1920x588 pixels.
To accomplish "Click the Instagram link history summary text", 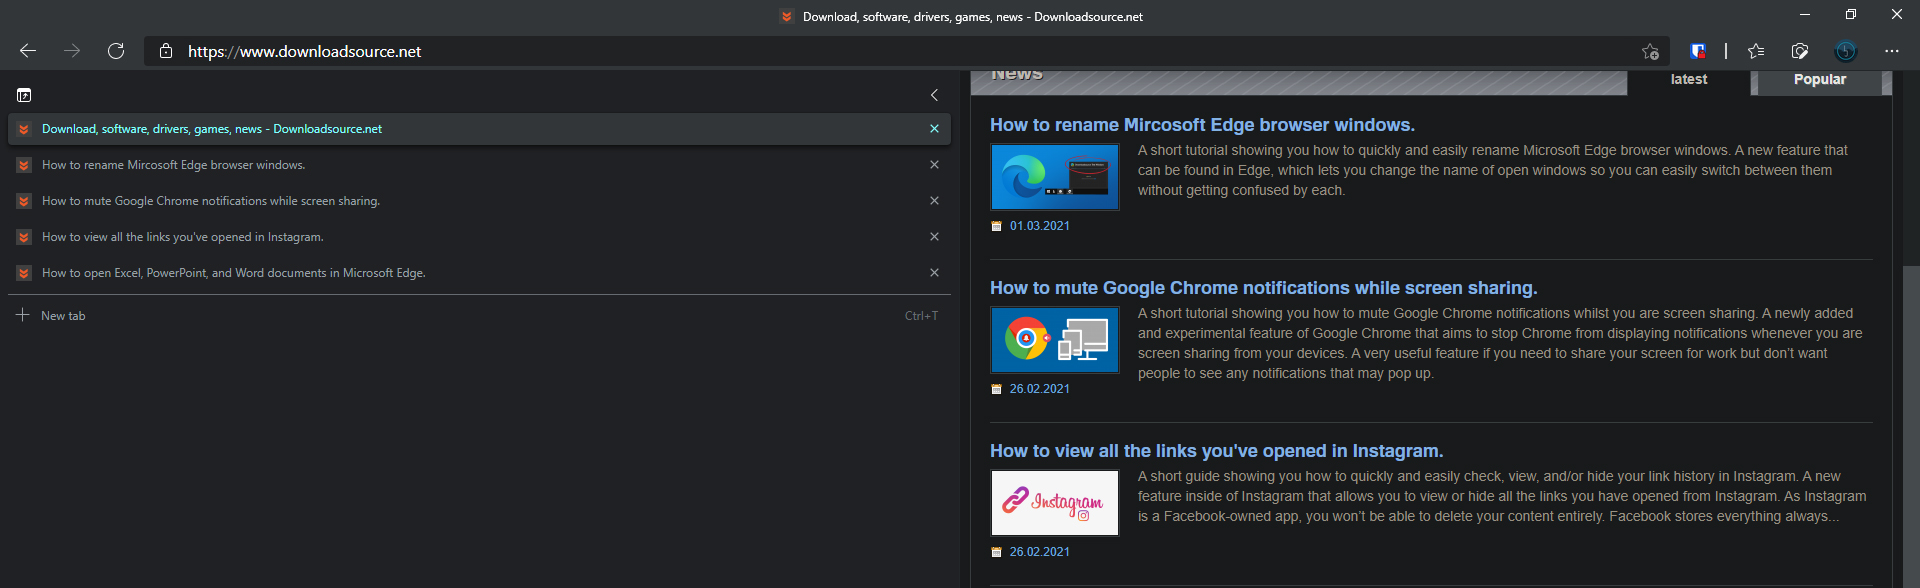I will (1502, 496).
